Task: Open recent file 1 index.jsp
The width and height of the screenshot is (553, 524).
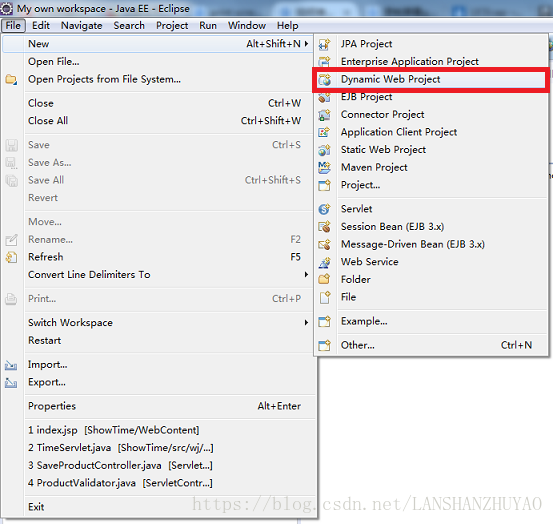Action: [x=158, y=430]
